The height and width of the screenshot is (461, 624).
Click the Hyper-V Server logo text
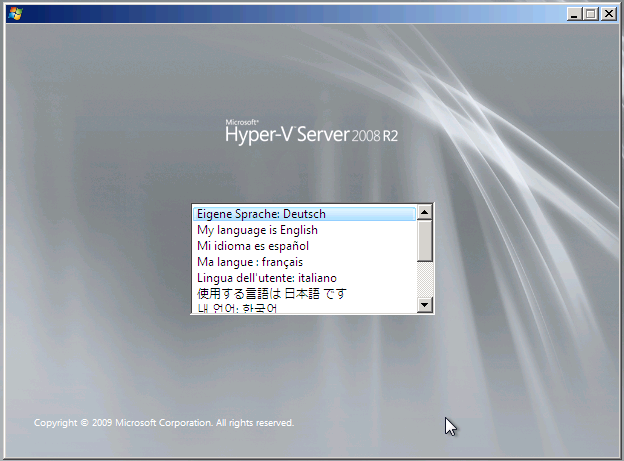287,134
